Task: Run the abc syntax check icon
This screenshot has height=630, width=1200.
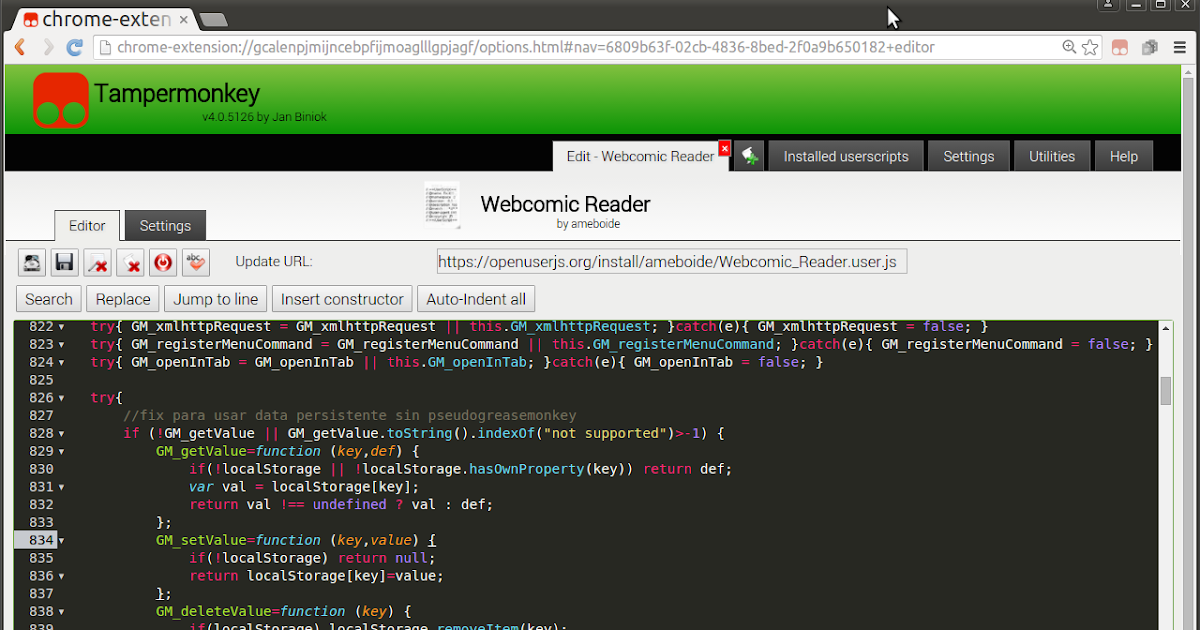Action: tap(195, 262)
